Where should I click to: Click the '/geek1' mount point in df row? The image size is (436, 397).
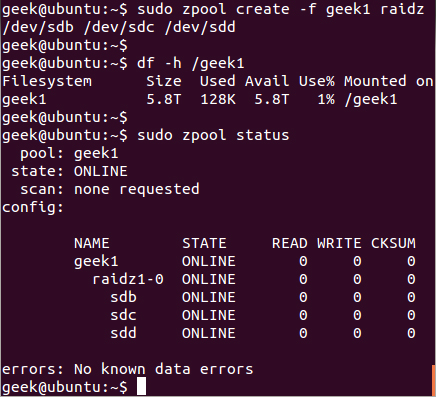click(x=371, y=99)
